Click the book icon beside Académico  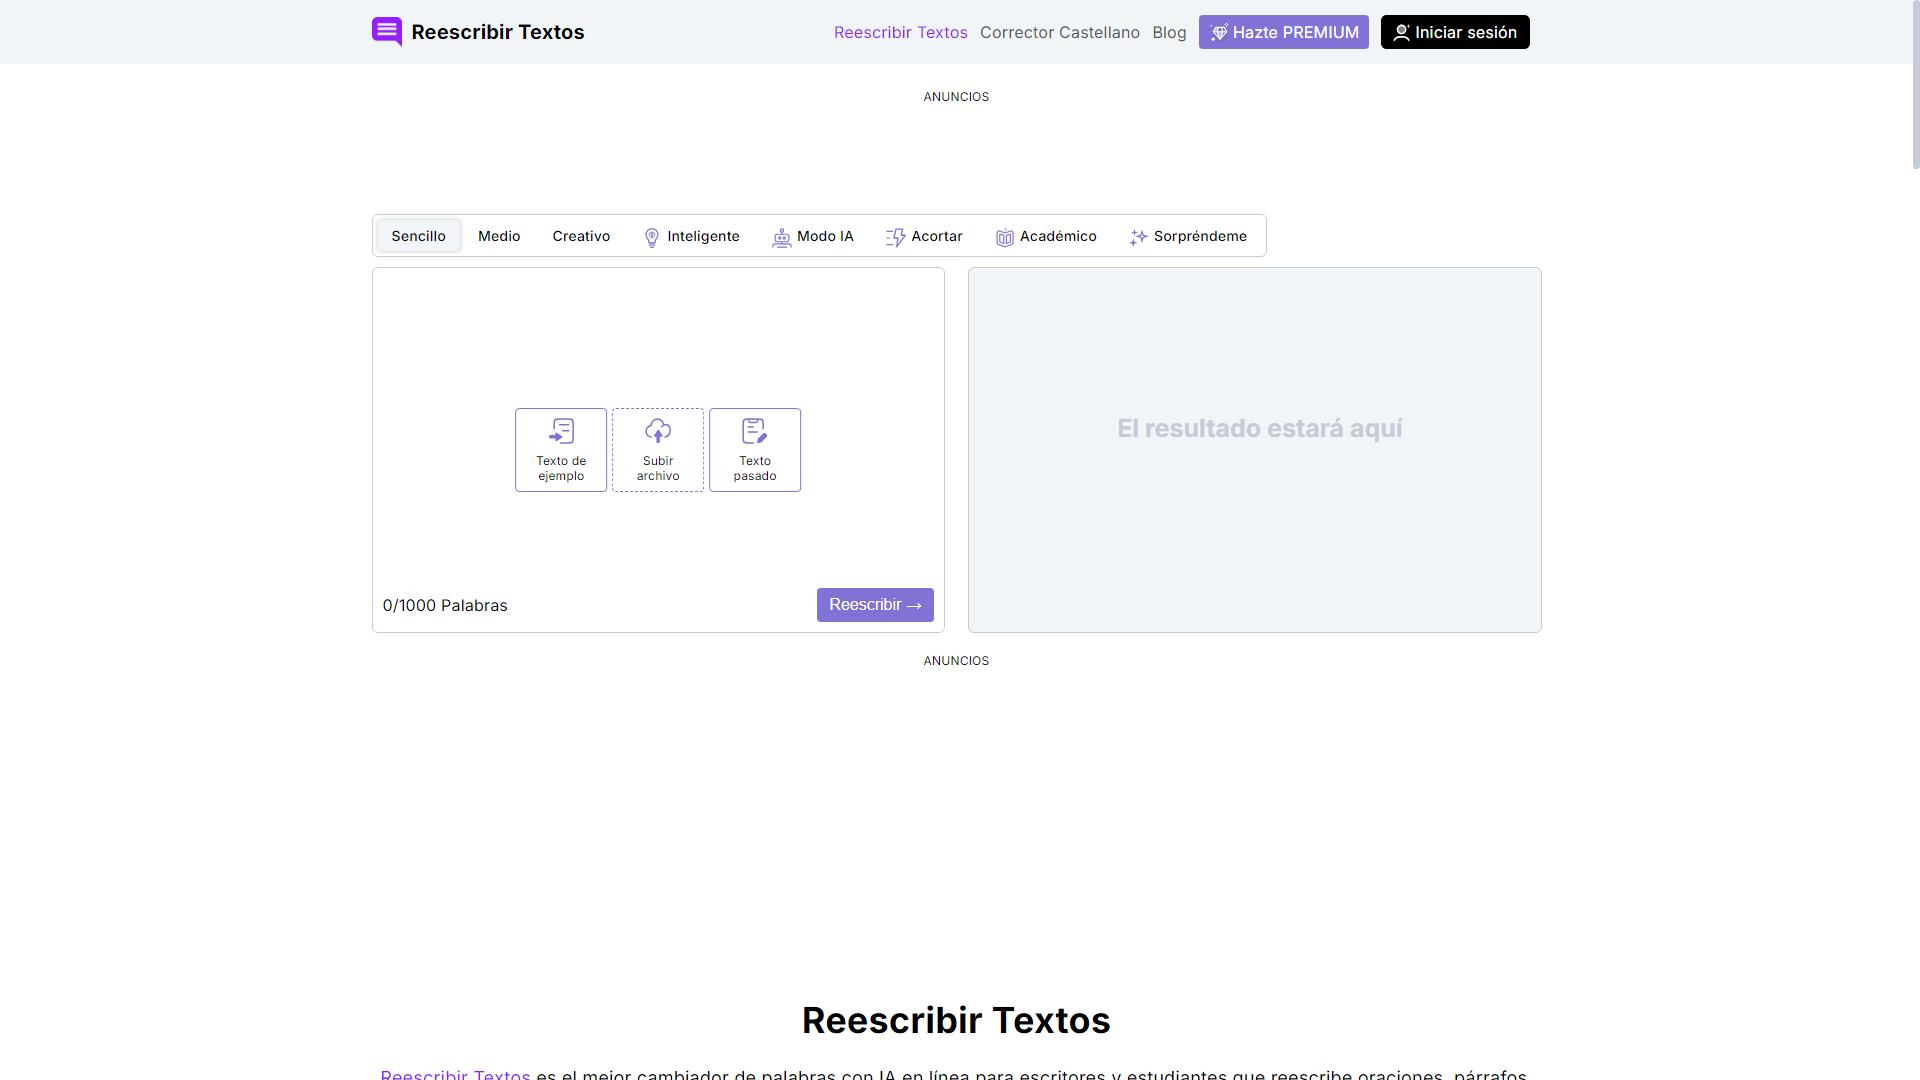1005,237
